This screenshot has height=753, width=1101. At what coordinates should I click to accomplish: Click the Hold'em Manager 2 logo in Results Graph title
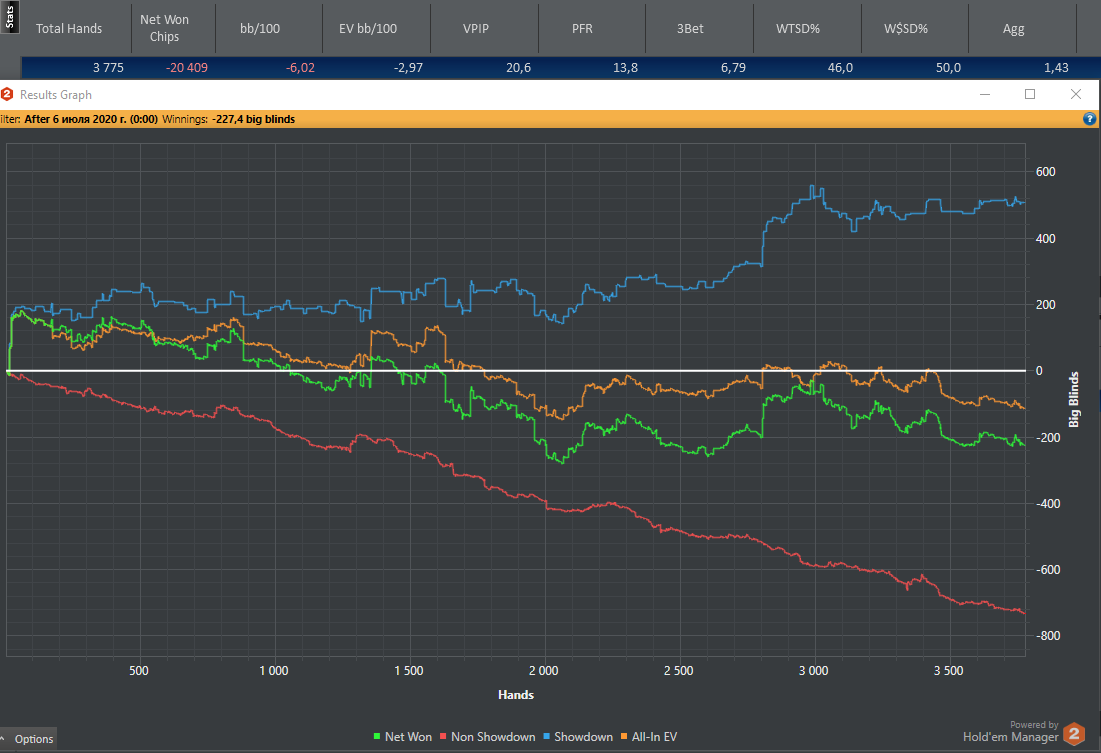pyautogui.click(x=7, y=94)
